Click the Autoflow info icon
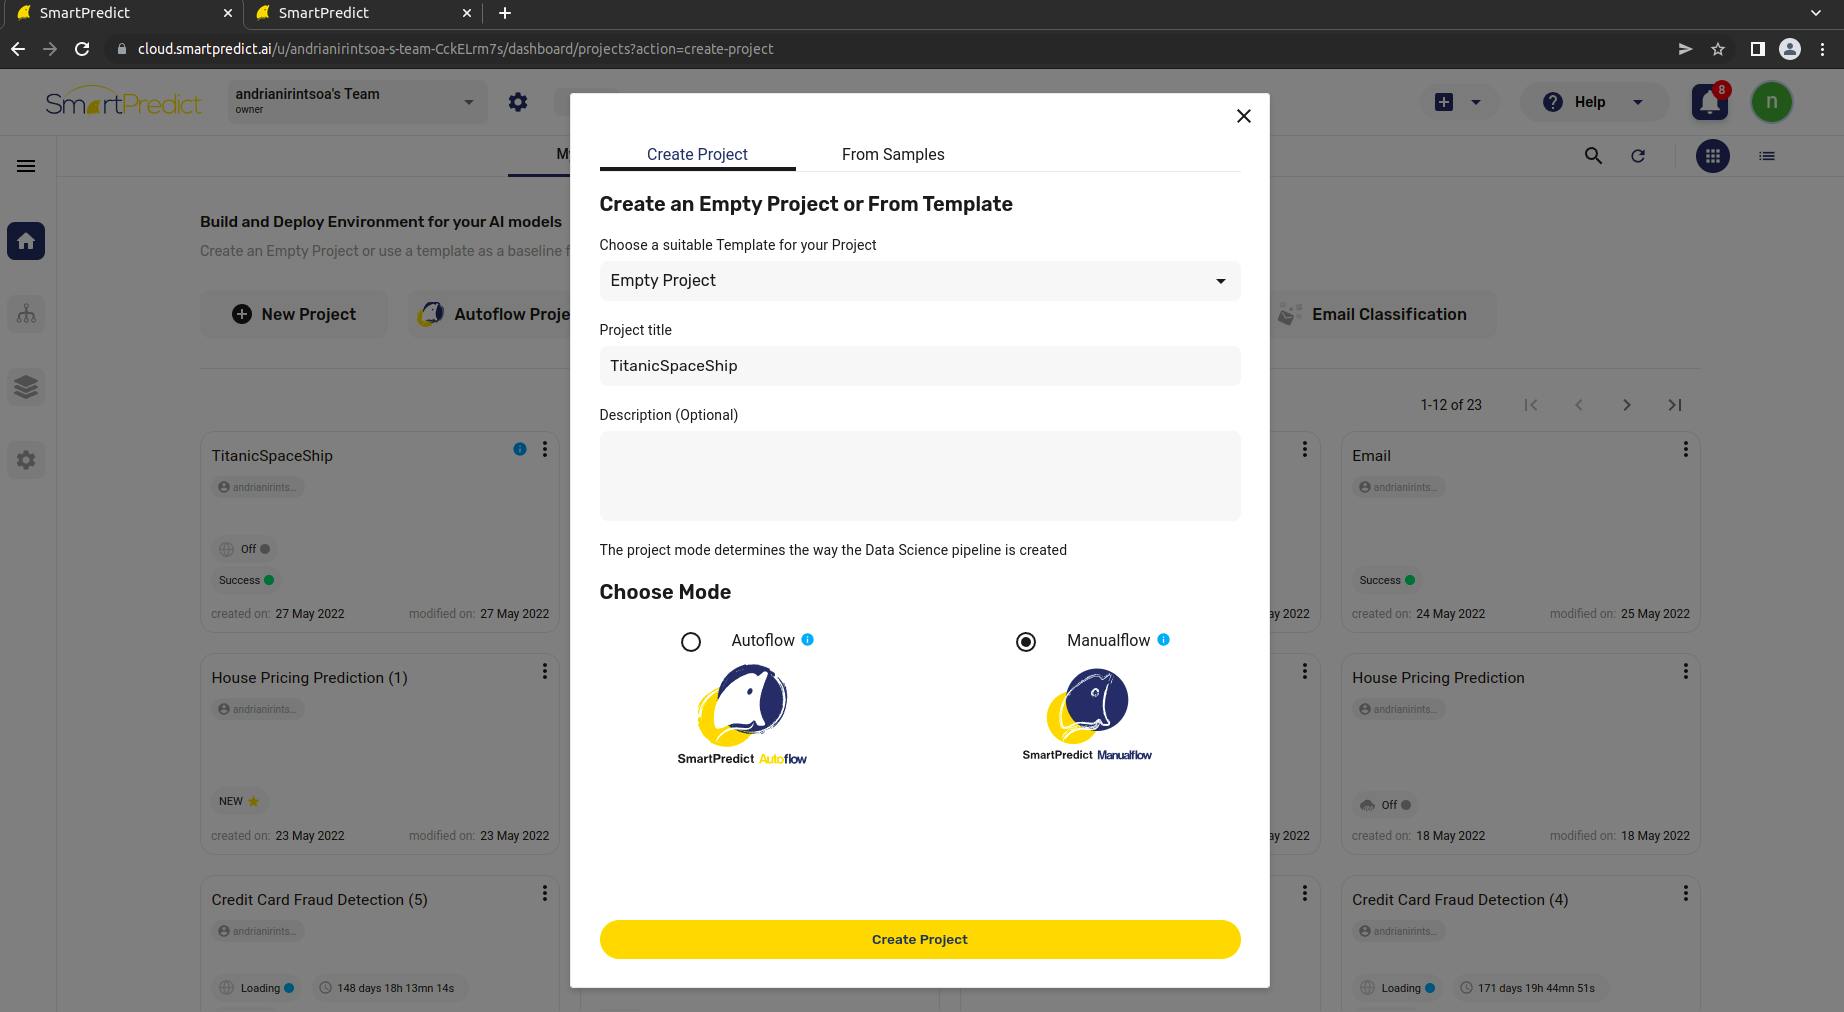1844x1012 pixels. pos(808,640)
